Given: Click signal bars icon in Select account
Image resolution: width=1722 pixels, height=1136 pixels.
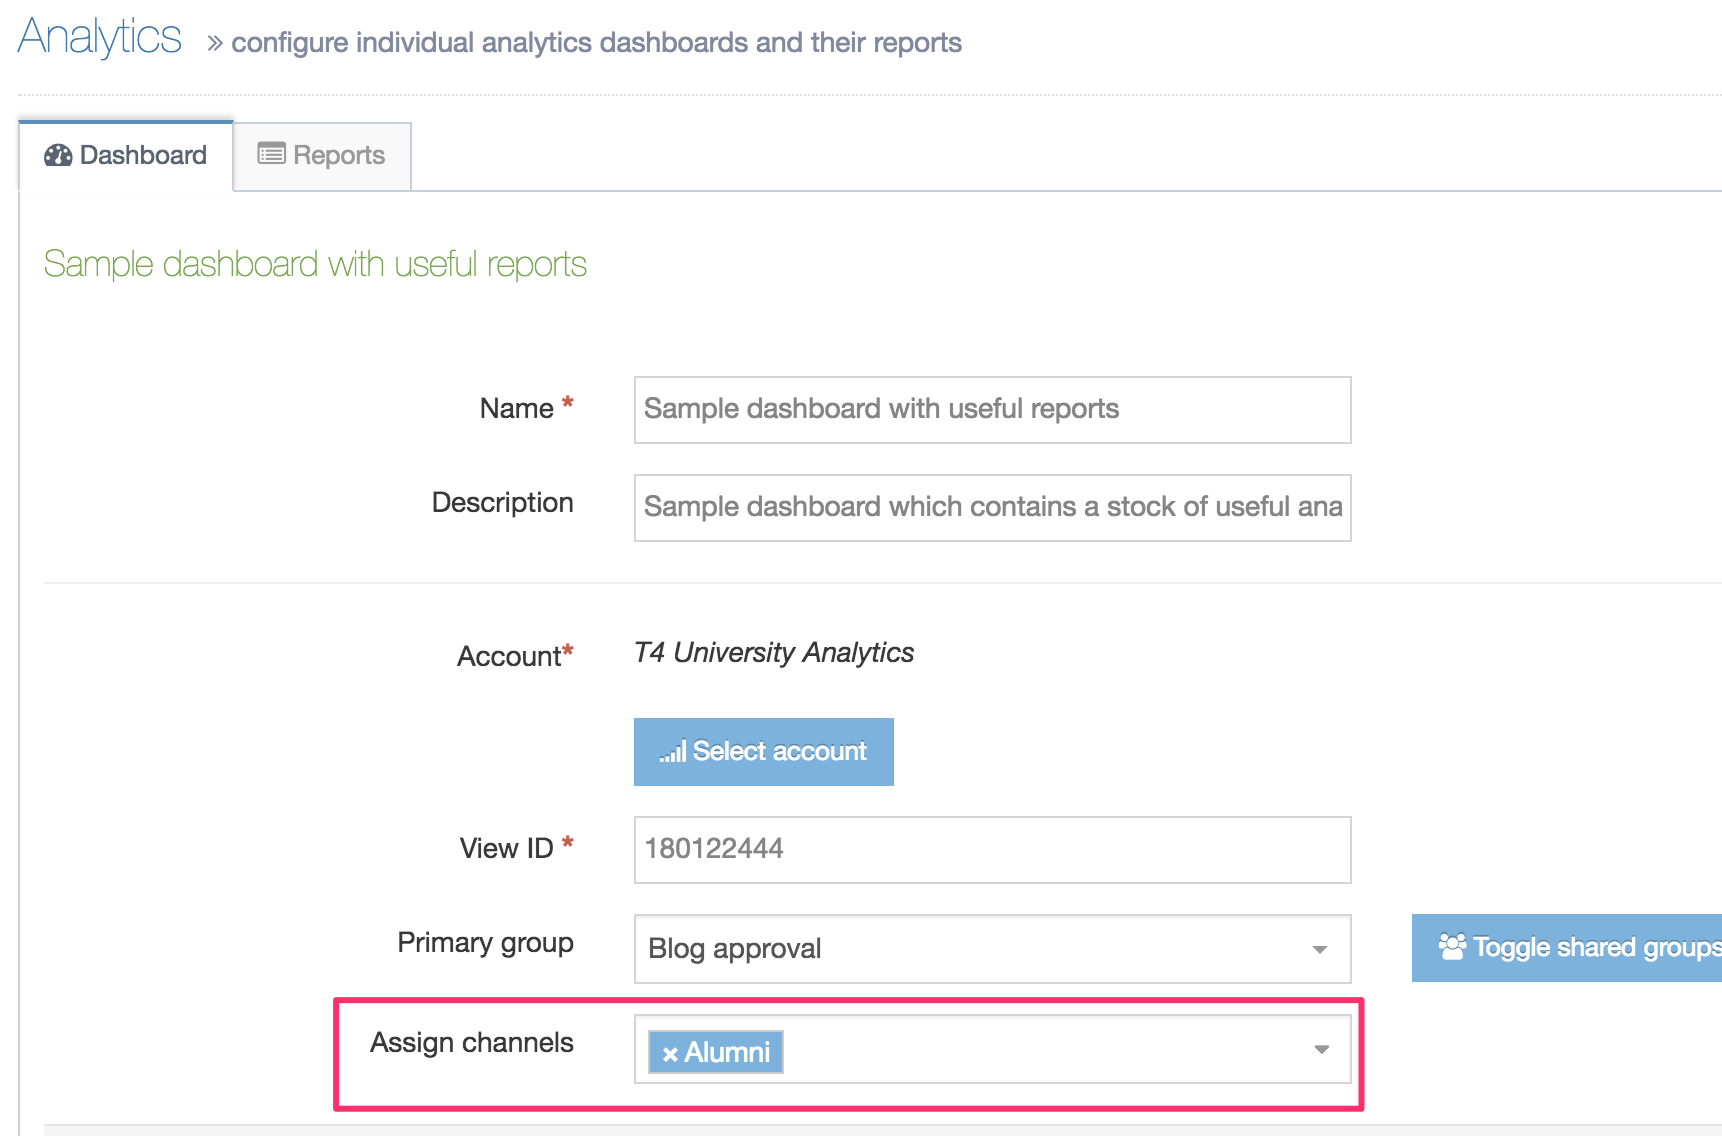Looking at the screenshot, I should 672,752.
